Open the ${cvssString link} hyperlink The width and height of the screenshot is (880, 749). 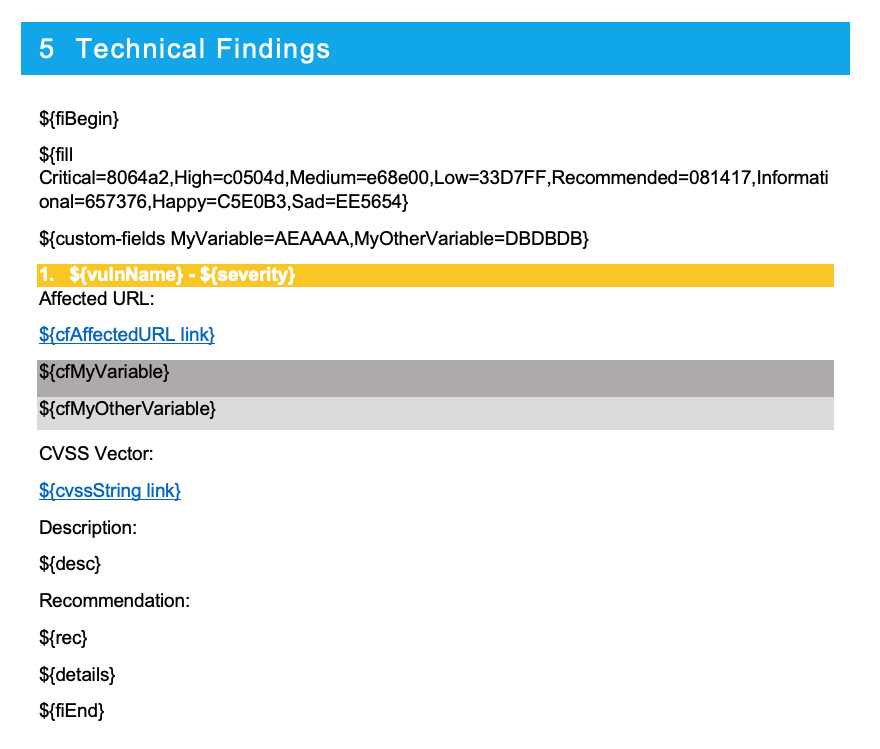[x=110, y=491]
